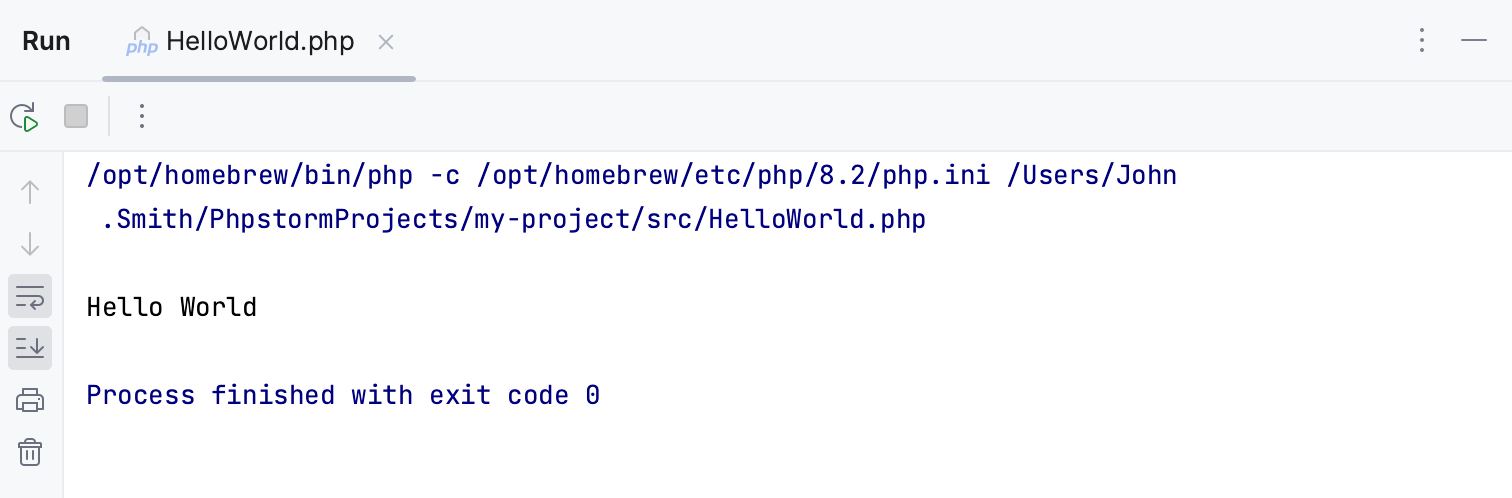The width and height of the screenshot is (1512, 498).
Task: Open Run tool window options menu
Action: click(x=1421, y=41)
